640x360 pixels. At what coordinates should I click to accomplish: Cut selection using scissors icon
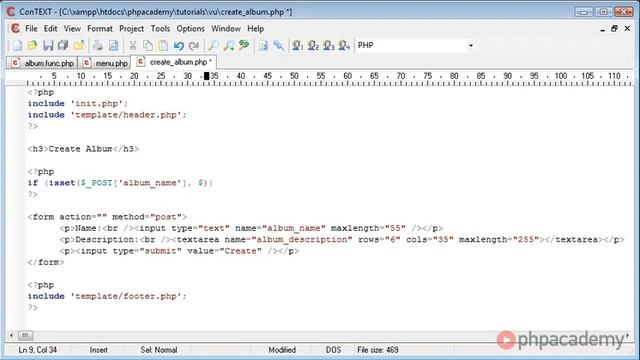[x=133, y=45]
